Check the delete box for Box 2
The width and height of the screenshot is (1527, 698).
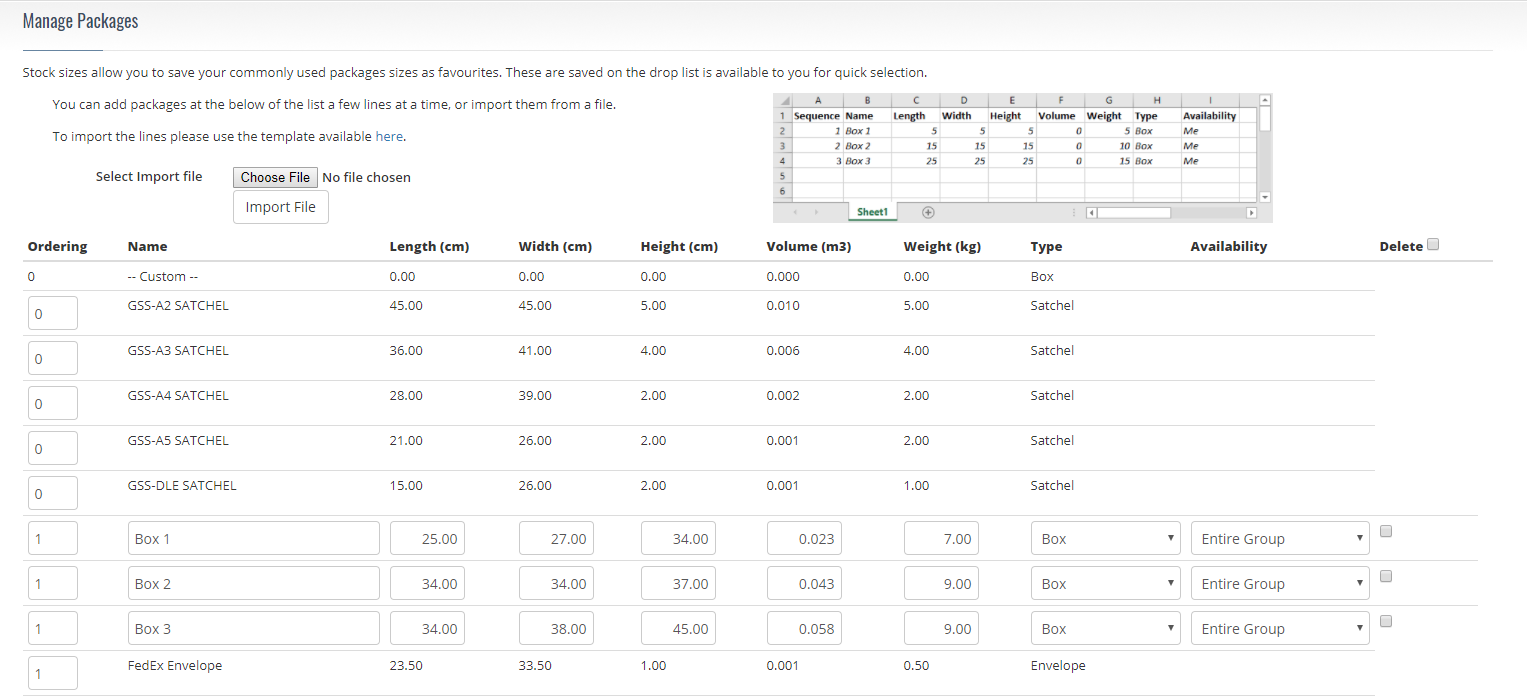point(1386,576)
